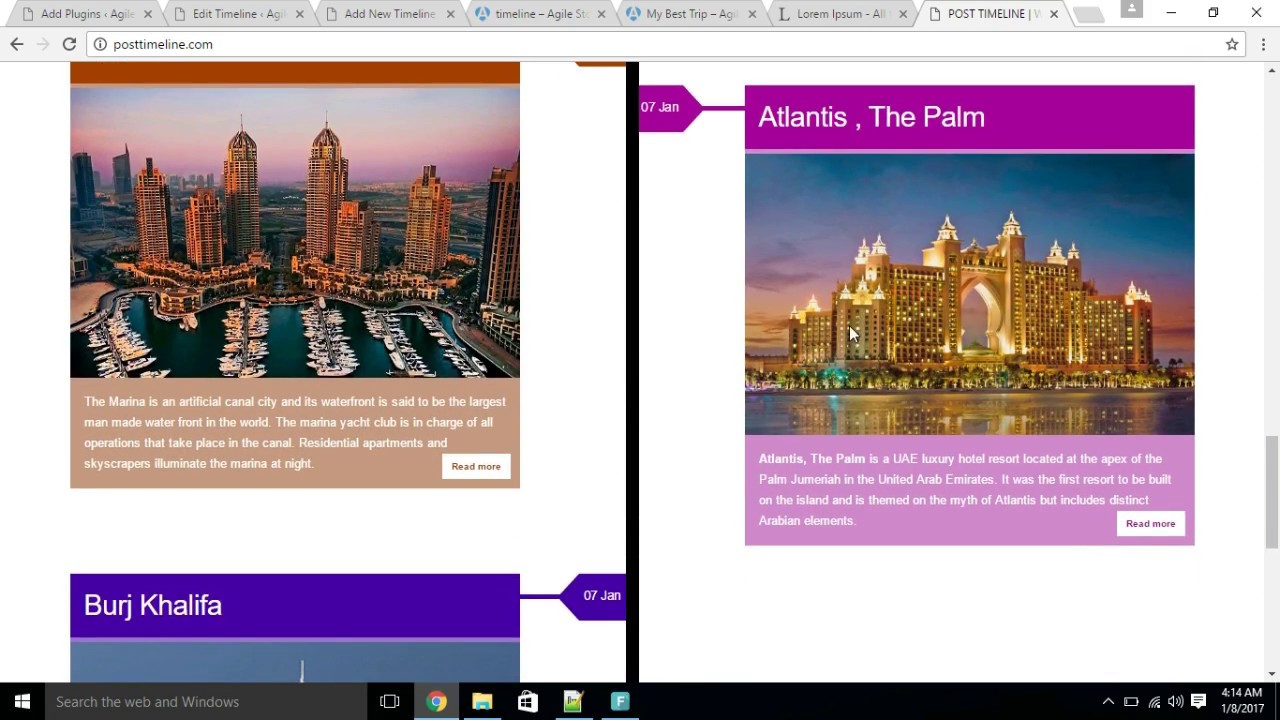This screenshot has height=720, width=1280.
Task: Switch to the timeline – Agile tab
Action: coord(534,14)
